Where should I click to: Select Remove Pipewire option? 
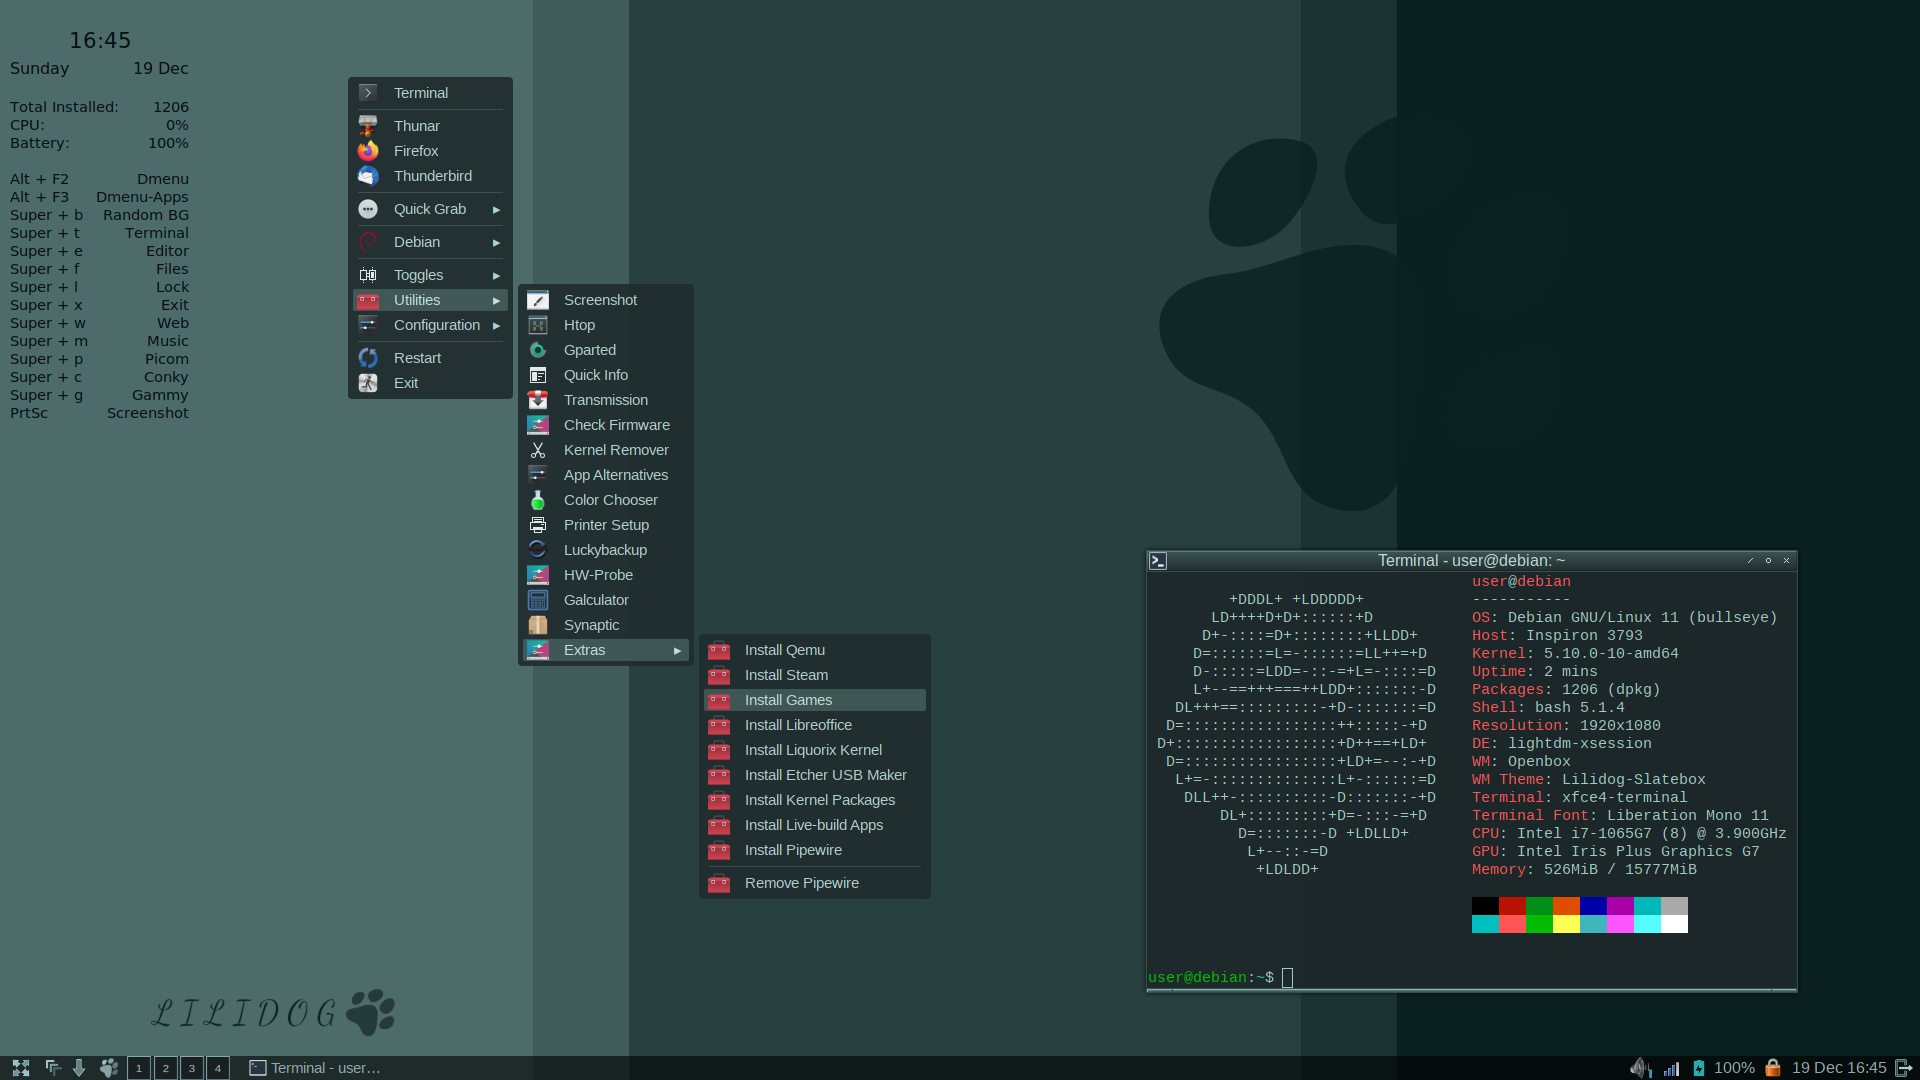801,882
